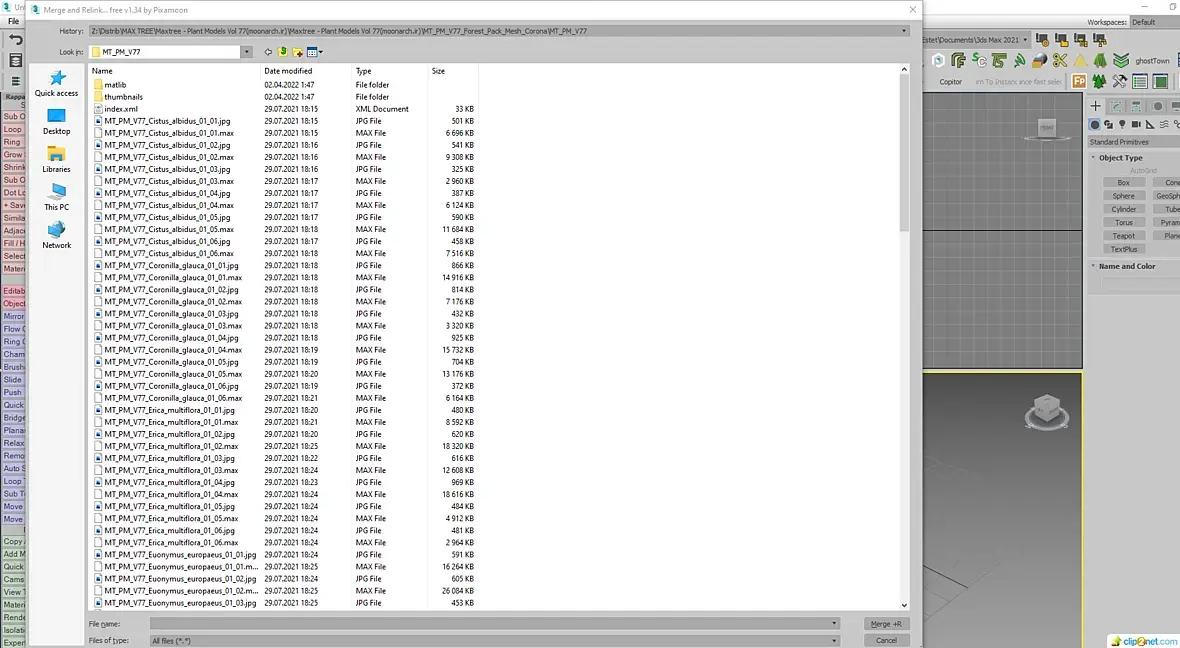Open the Workspaces Default dropdown
Screen dimensions: 1180x648
tap(1154, 23)
